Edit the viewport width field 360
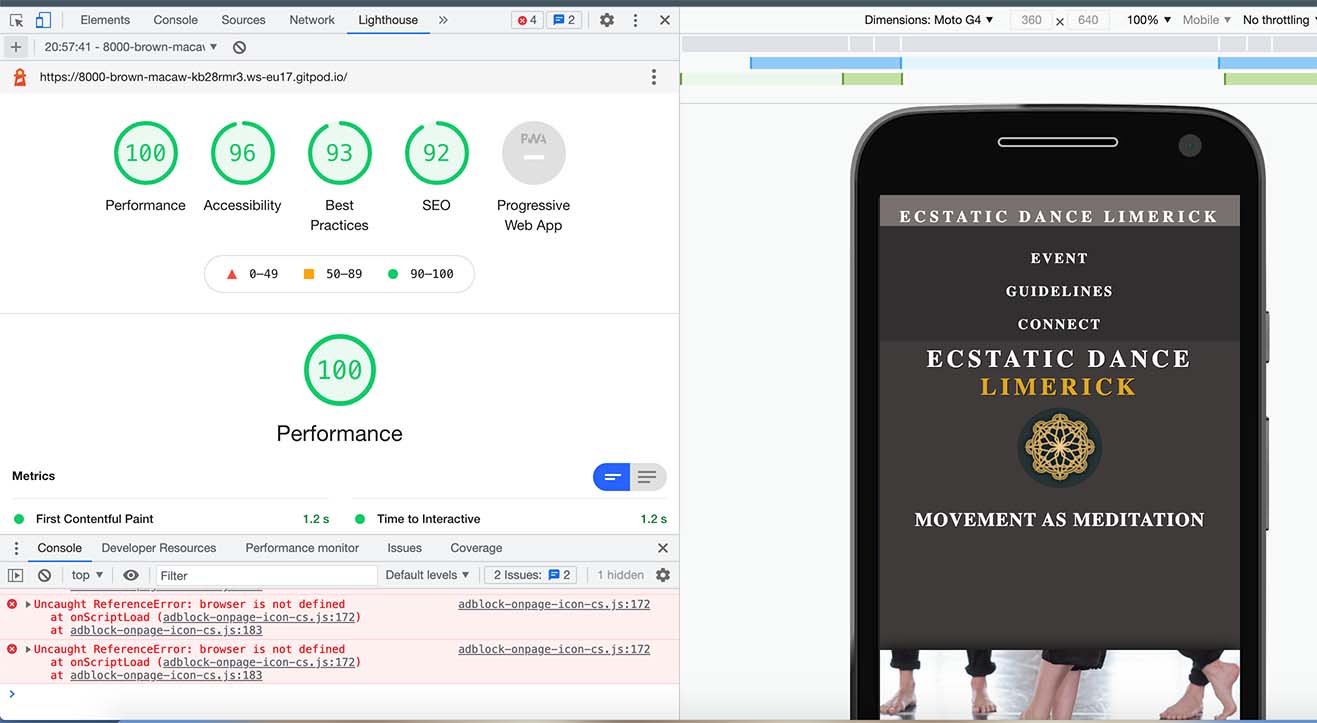The width and height of the screenshot is (1317, 723). tap(1031, 20)
